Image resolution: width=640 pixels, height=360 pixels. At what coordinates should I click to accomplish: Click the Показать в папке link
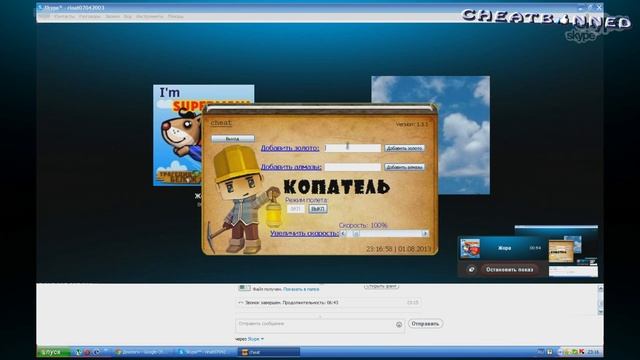(301, 289)
